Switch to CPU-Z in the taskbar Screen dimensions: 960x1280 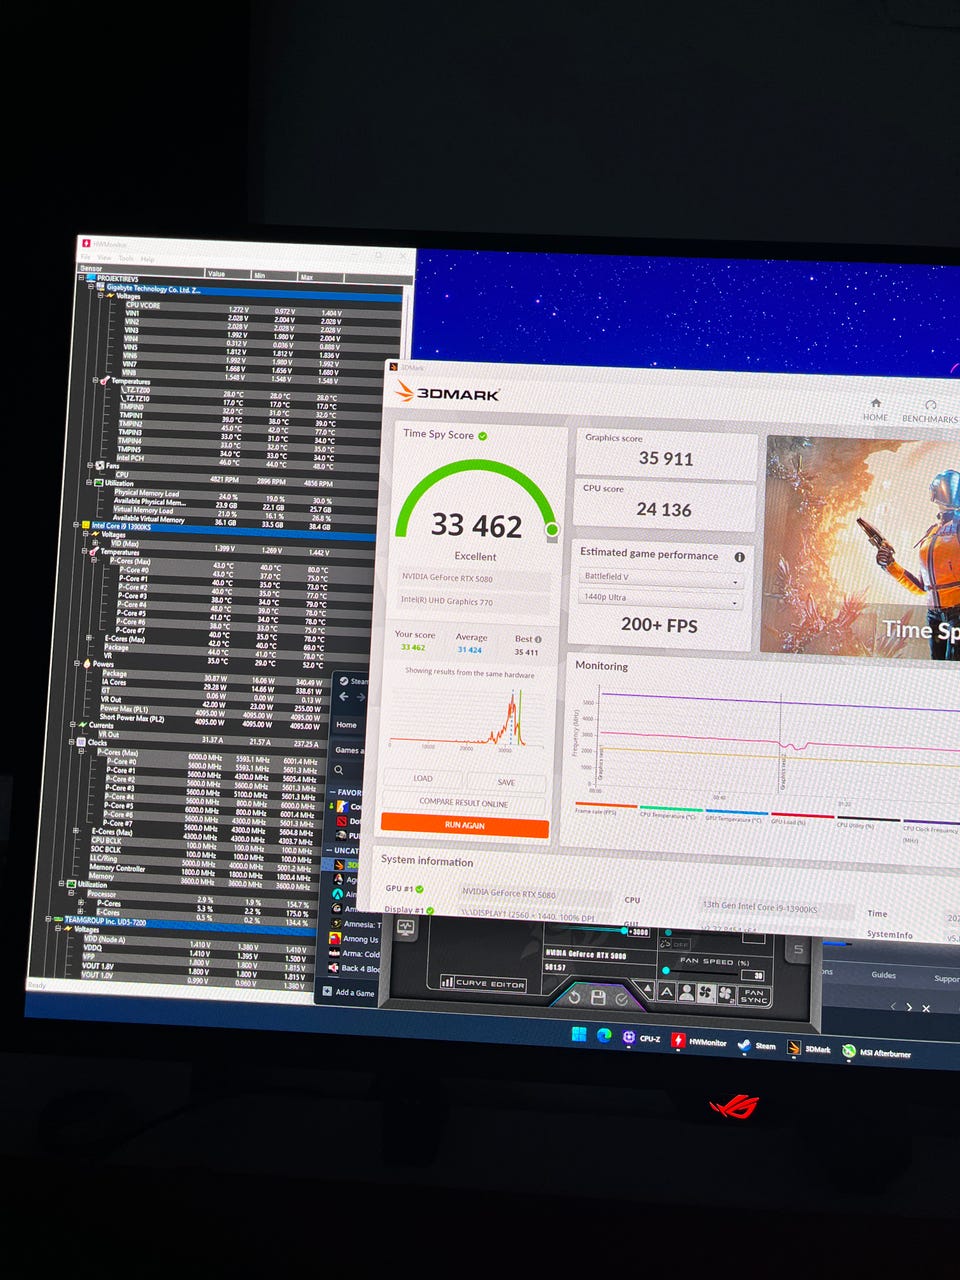[642, 1038]
